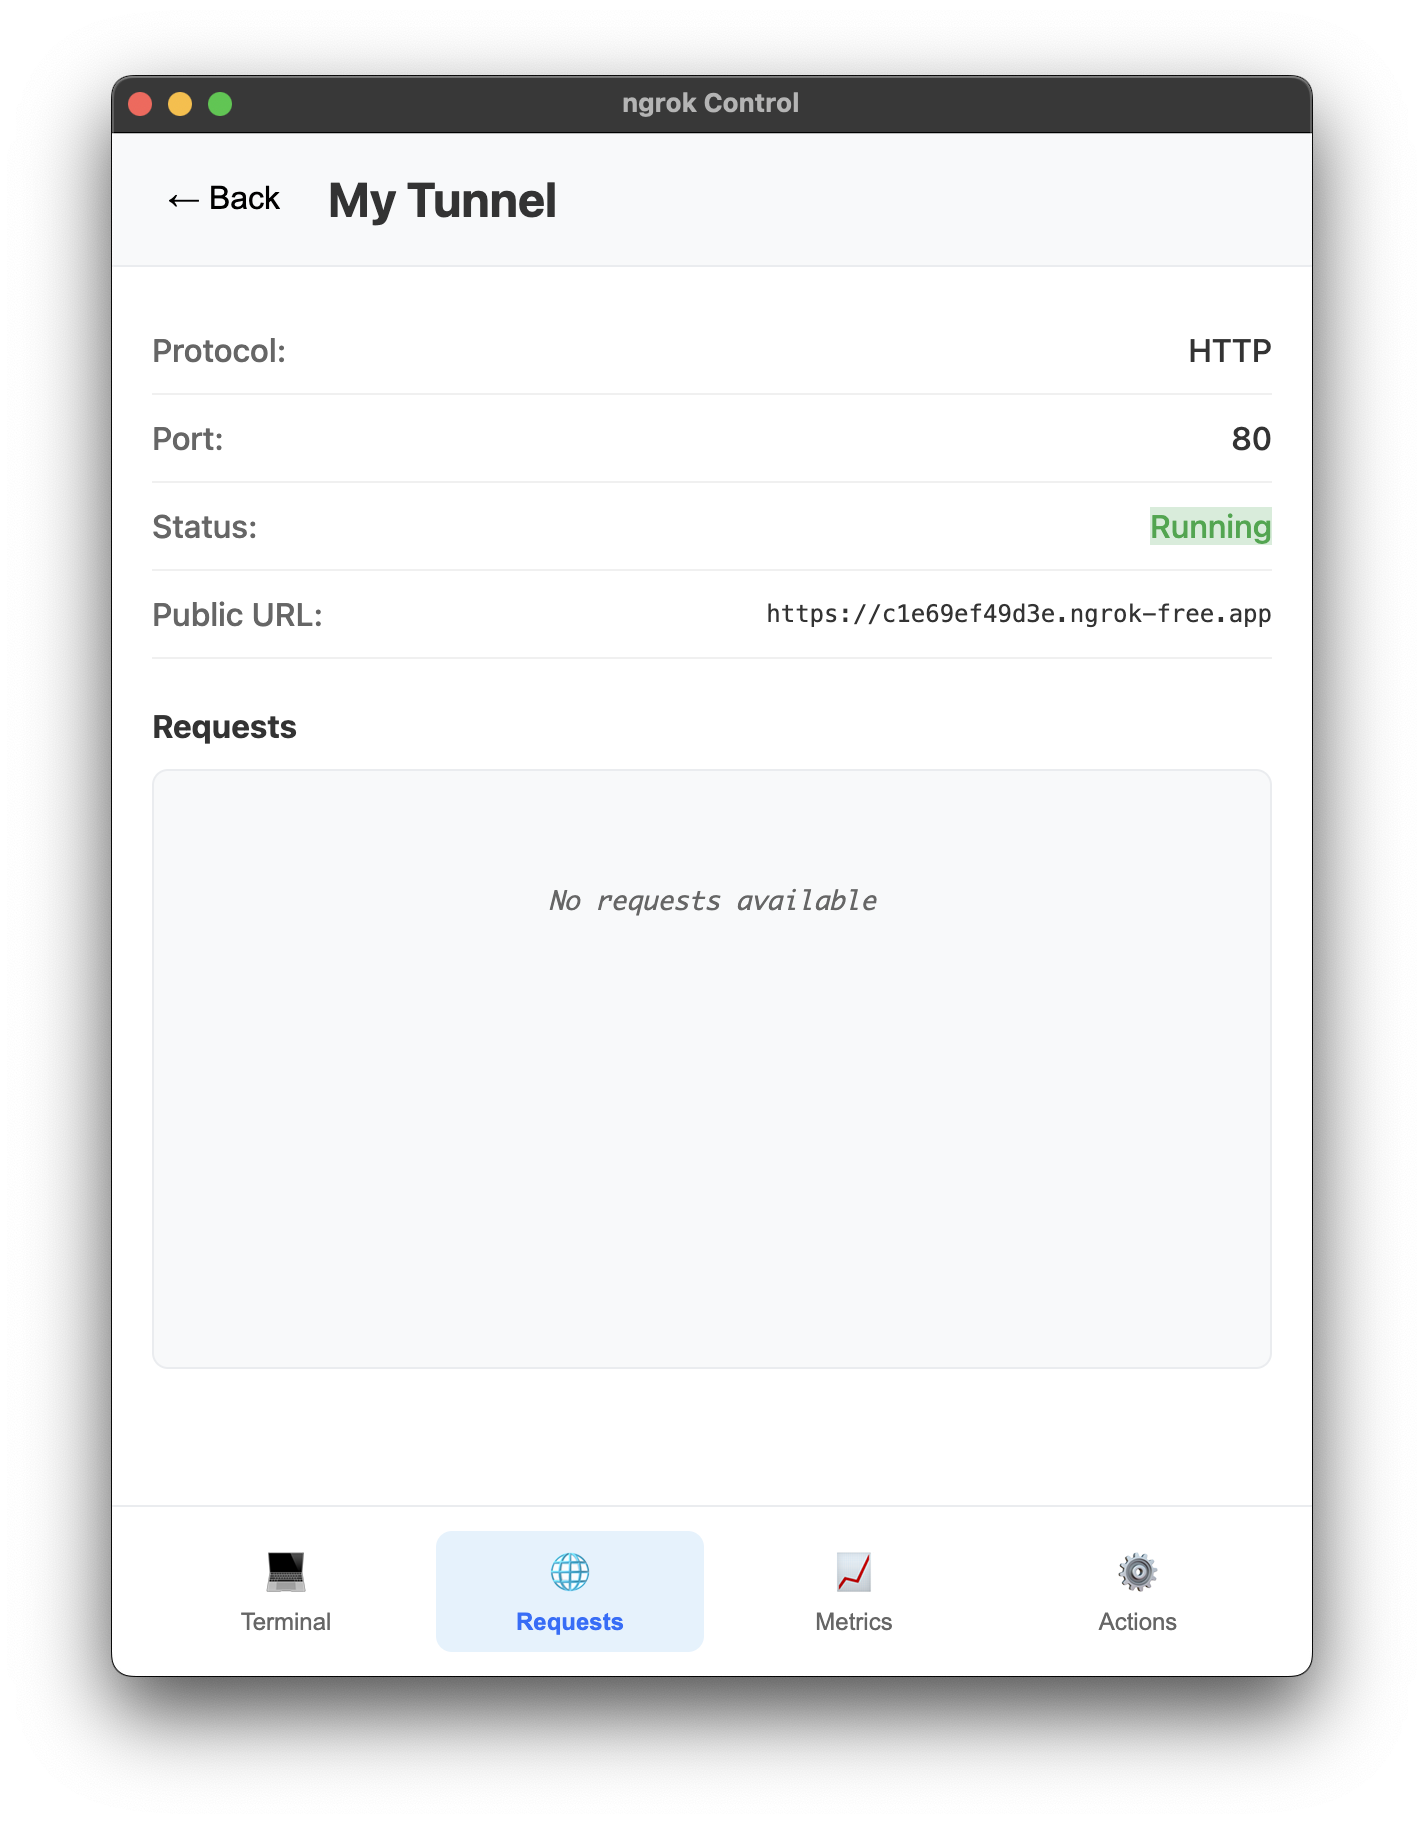
Task: Select the Requests tab label
Action: (x=570, y=1621)
